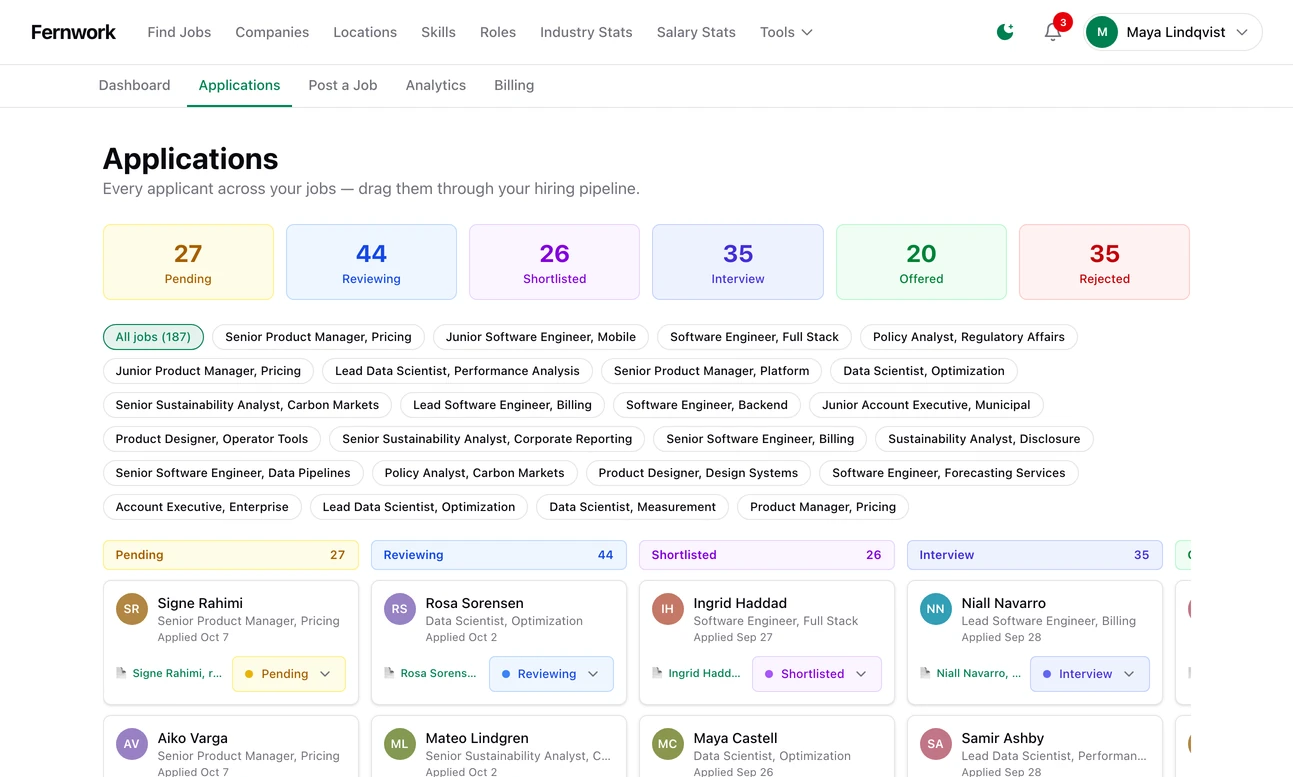Open the Fernwork home logo
The image size is (1293, 777).
(x=73, y=32)
